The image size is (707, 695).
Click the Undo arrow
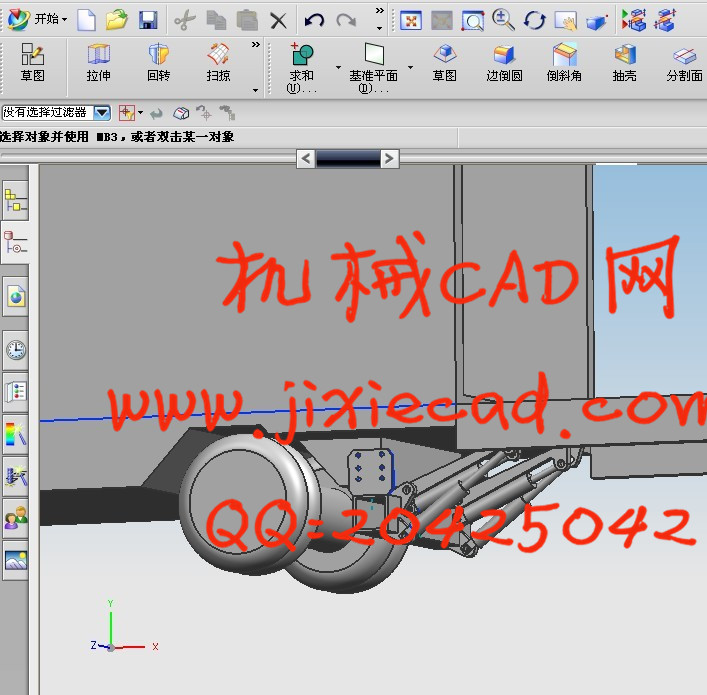[314, 19]
